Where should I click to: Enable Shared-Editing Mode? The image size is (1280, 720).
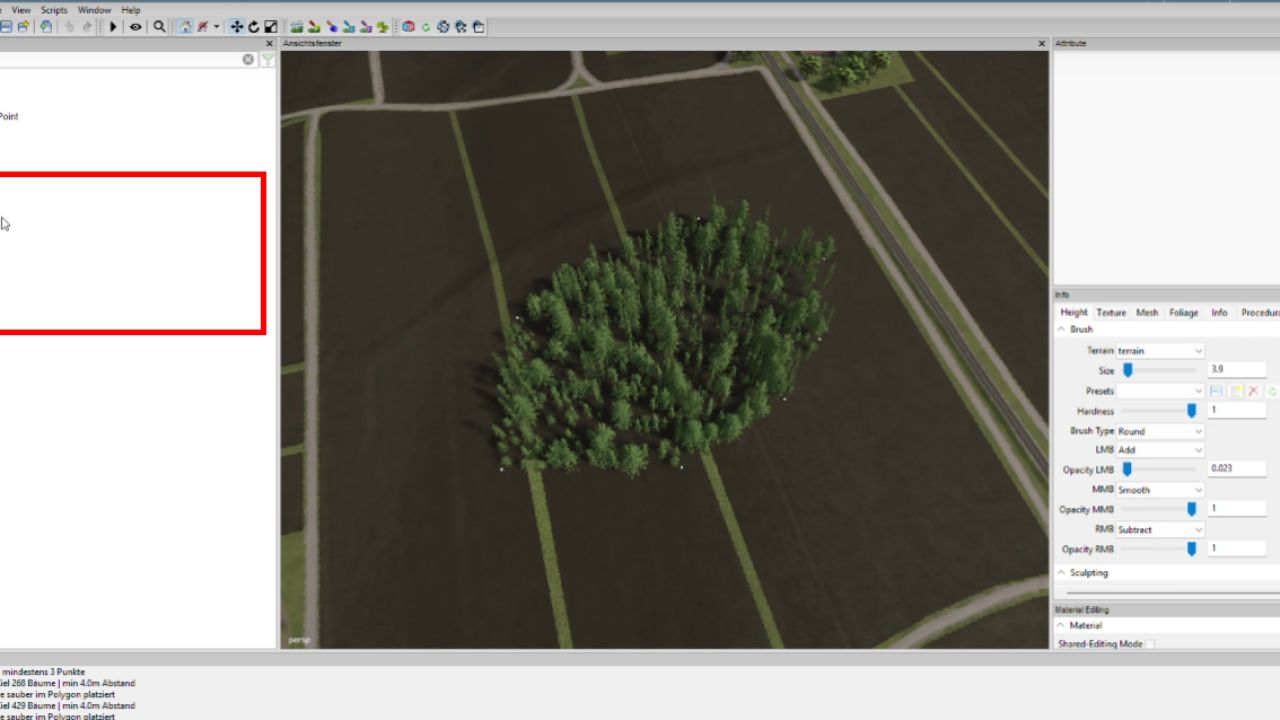[1149, 644]
